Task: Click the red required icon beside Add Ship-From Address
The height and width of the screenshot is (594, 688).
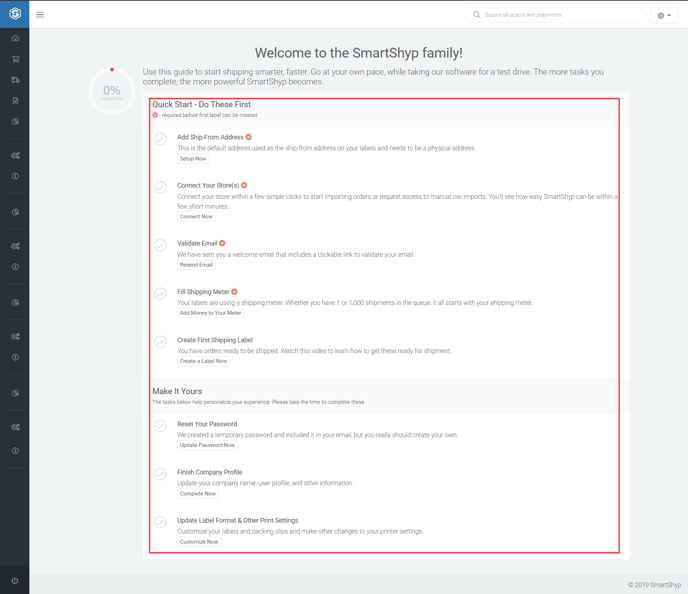Action: [x=248, y=137]
